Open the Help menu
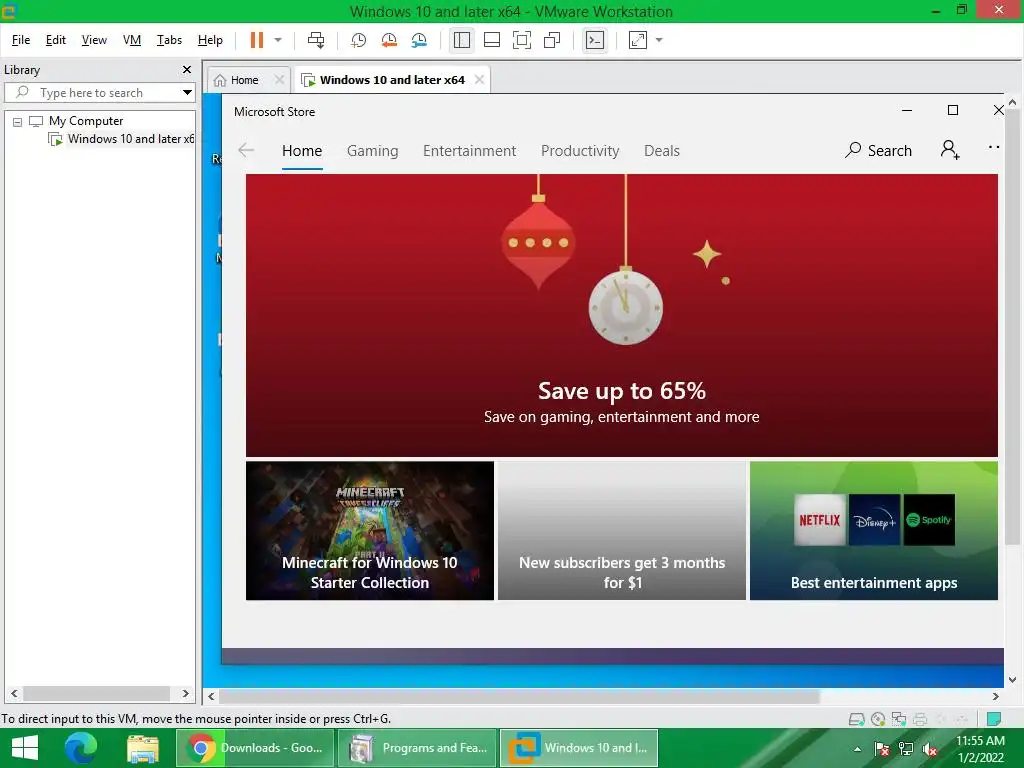Screen dimensions: 1024x768 click(x=210, y=40)
